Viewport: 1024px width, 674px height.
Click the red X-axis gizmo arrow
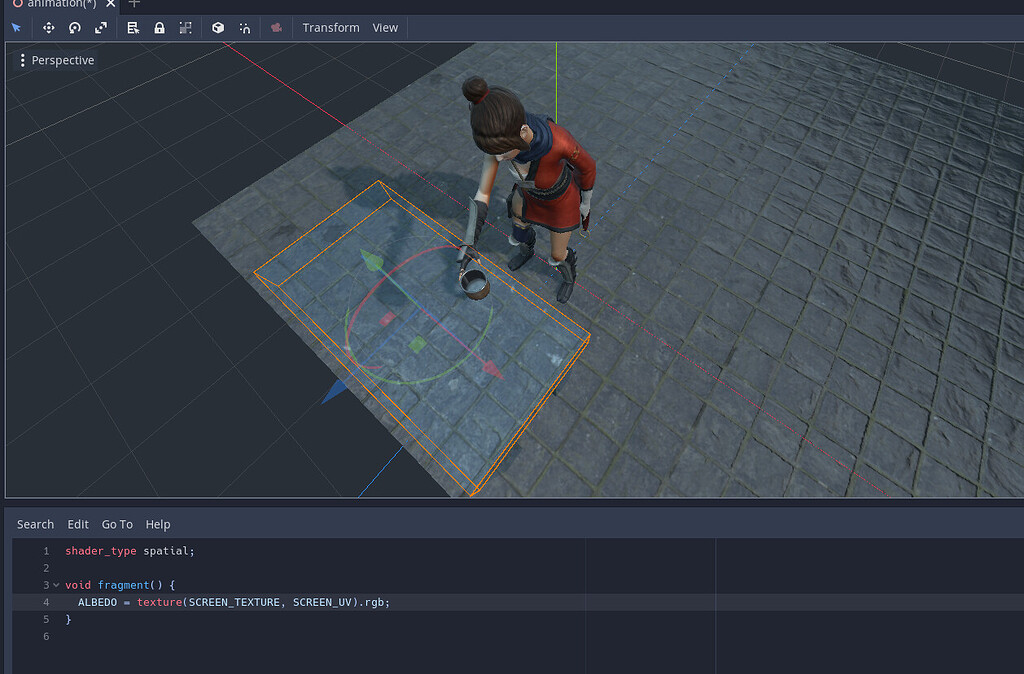pos(493,370)
